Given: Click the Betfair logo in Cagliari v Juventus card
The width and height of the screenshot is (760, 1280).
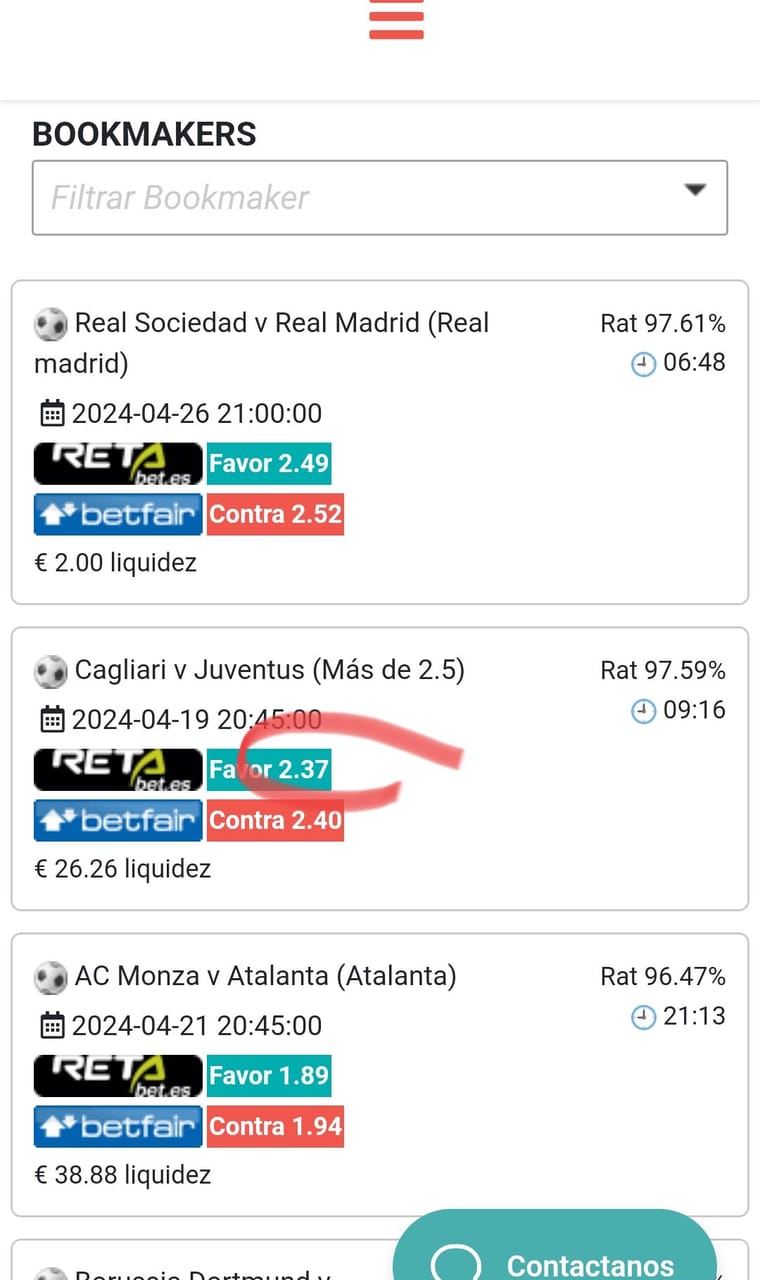Looking at the screenshot, I should [118, 820].
